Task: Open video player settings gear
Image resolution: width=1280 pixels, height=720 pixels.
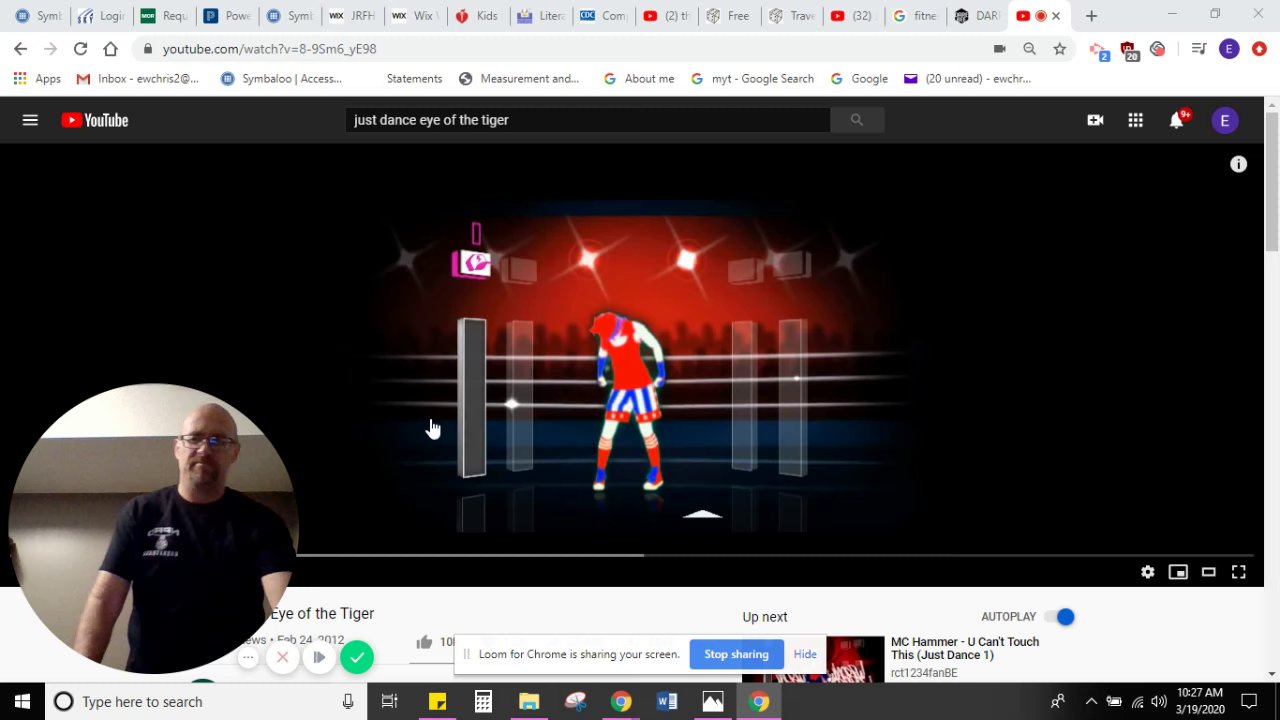Action: point(1148,572)
